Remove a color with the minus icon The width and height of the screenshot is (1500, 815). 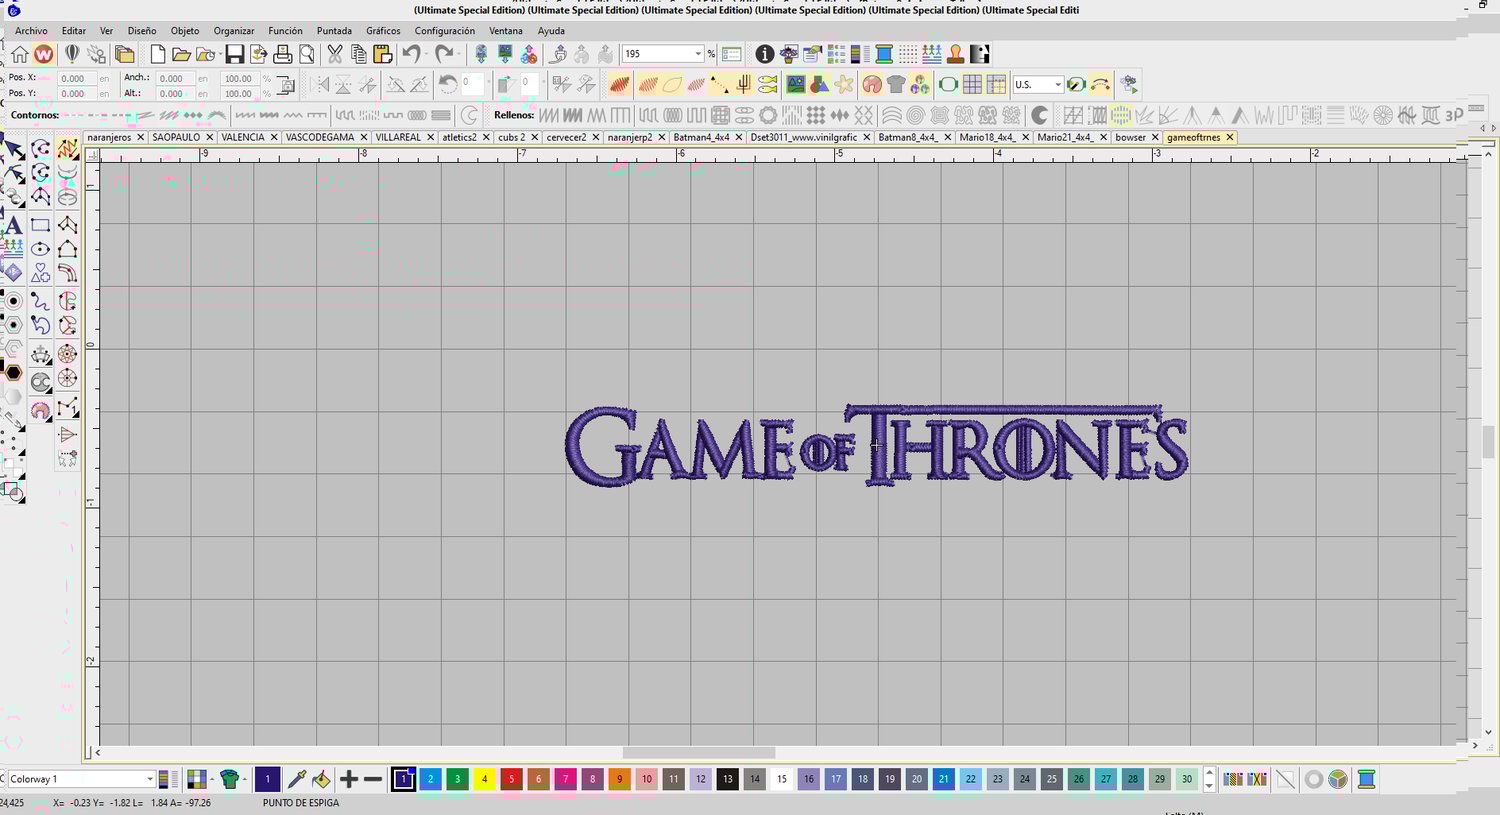(x=373, y=779)
